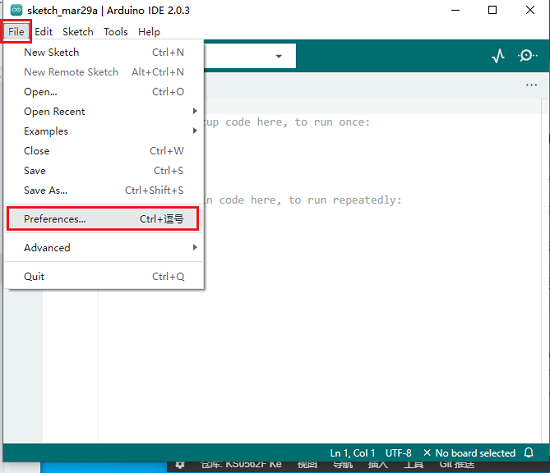Choose Preferences... from File menu
The image size is (550, 473).
(103, 219)
